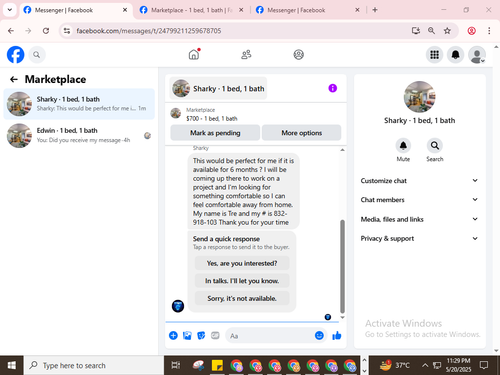
Task: Open the Notifications bell in header
Action: tap(455, 55)
